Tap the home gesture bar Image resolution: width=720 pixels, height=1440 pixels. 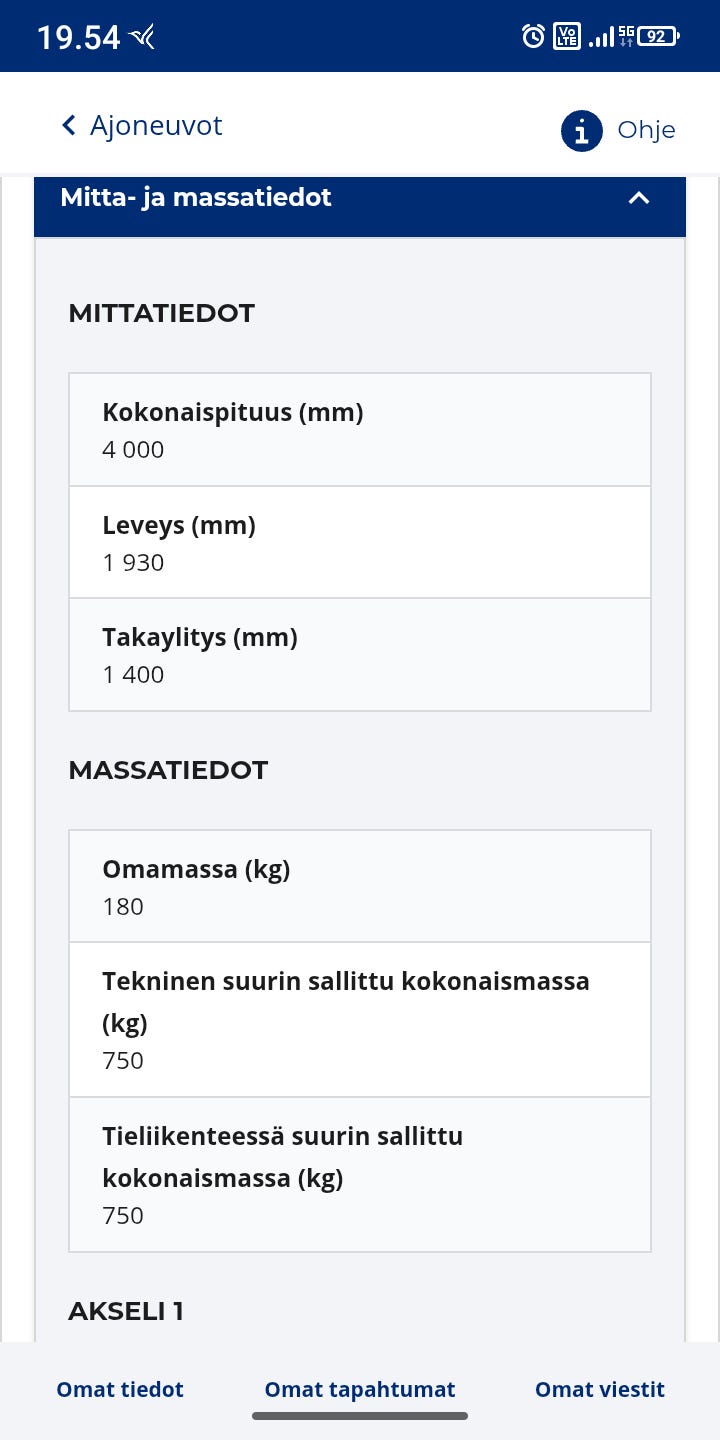click(x=360, y=1416)
